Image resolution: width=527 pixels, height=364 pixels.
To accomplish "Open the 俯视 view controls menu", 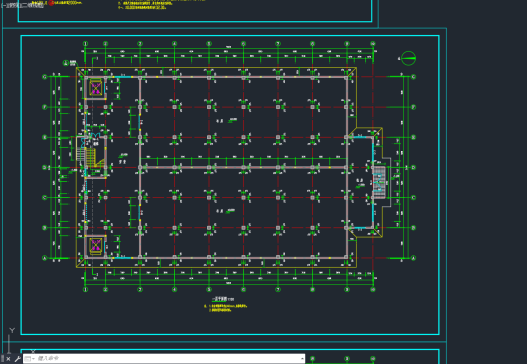I will (12, 5).
